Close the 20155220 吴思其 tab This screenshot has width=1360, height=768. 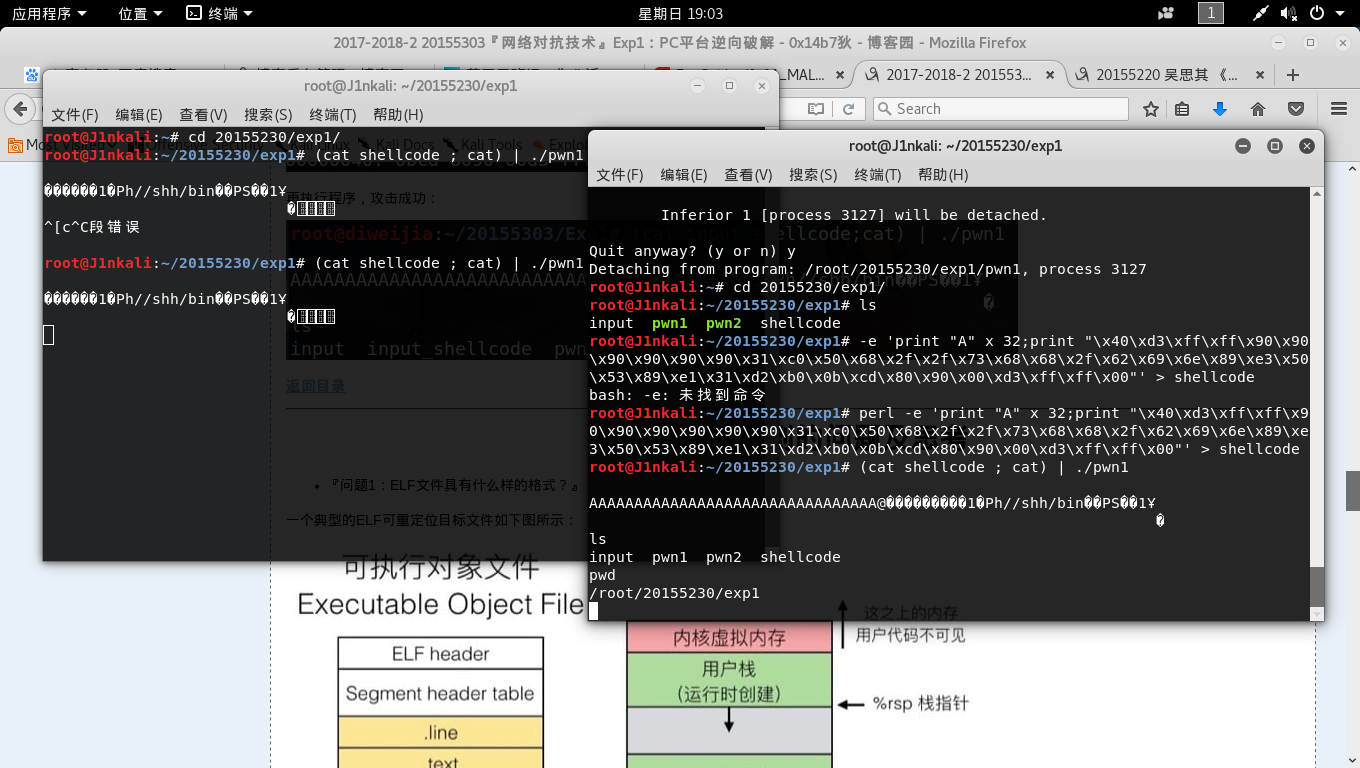tap(1258, 75)
